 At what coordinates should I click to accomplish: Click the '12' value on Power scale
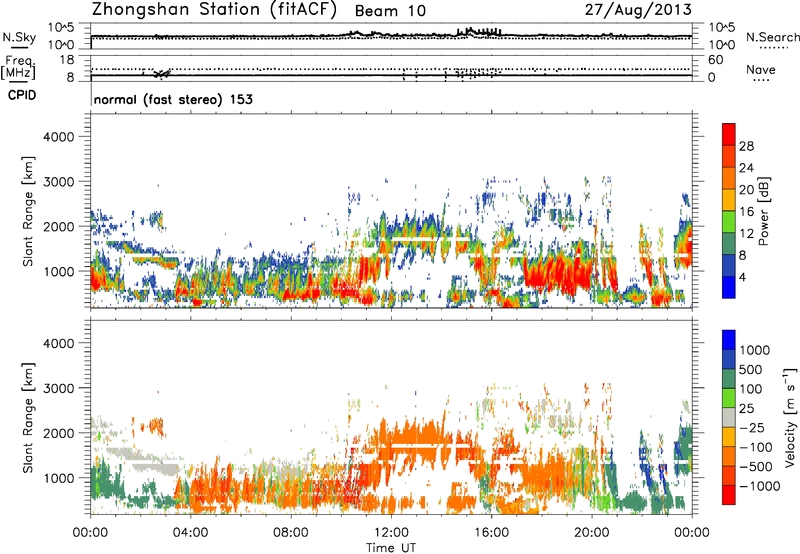point(746,234)
